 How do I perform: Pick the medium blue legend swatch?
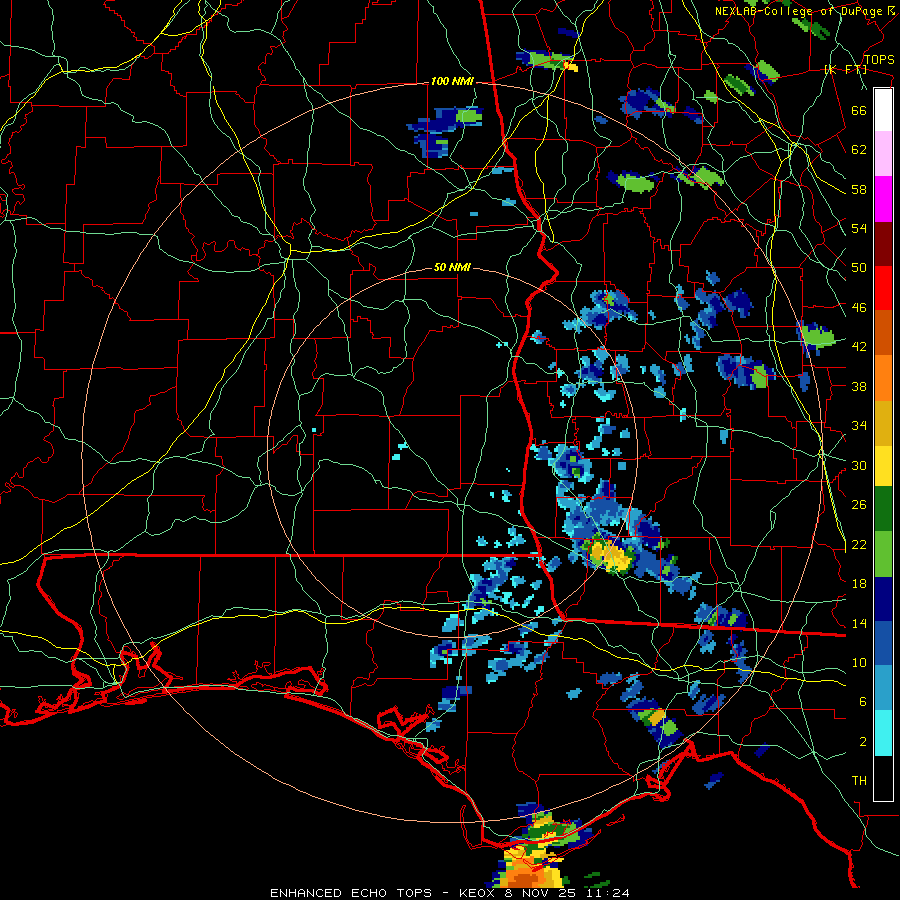tap(883, 643)
